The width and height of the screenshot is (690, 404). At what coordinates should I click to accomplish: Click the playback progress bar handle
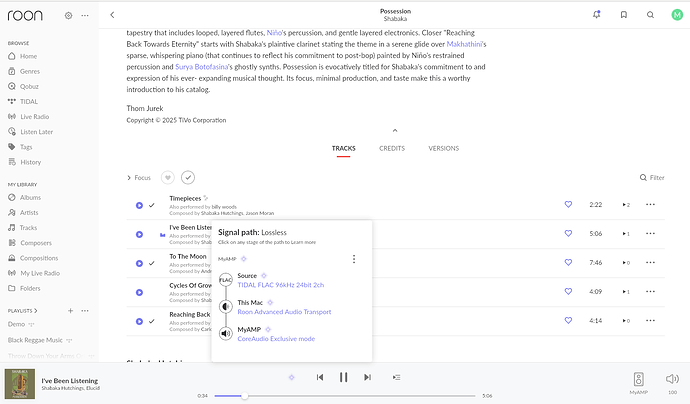(x=245, y=396)
